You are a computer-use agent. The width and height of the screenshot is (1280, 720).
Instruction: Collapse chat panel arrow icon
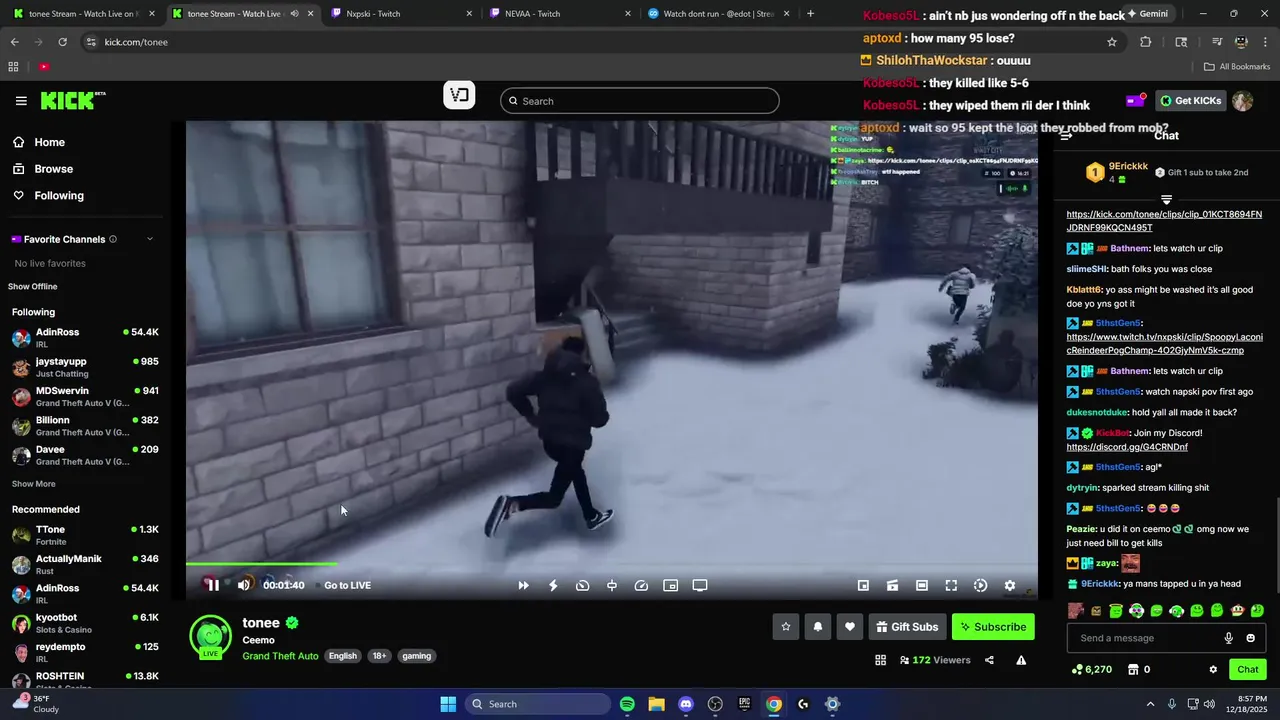[x=1066, y=135]
